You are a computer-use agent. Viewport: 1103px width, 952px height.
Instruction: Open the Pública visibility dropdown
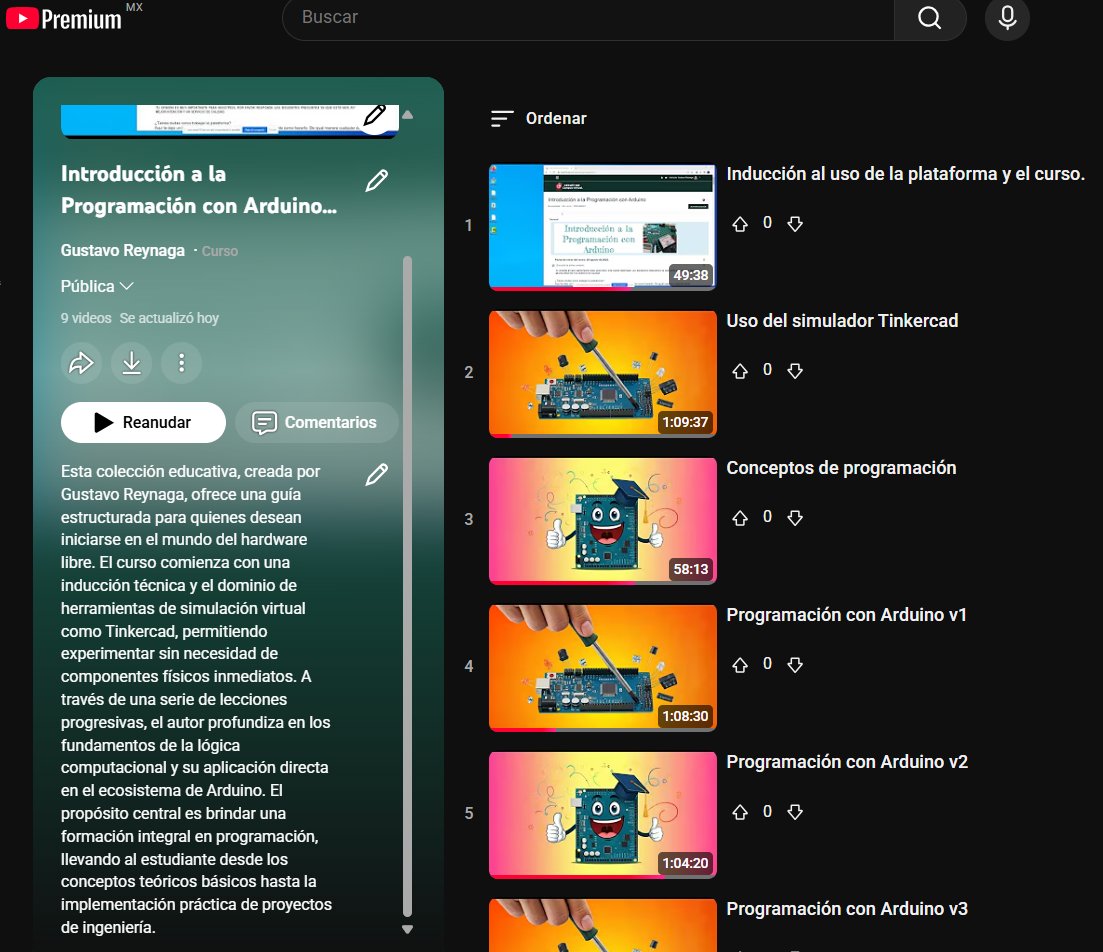click(x=97, y=286)
